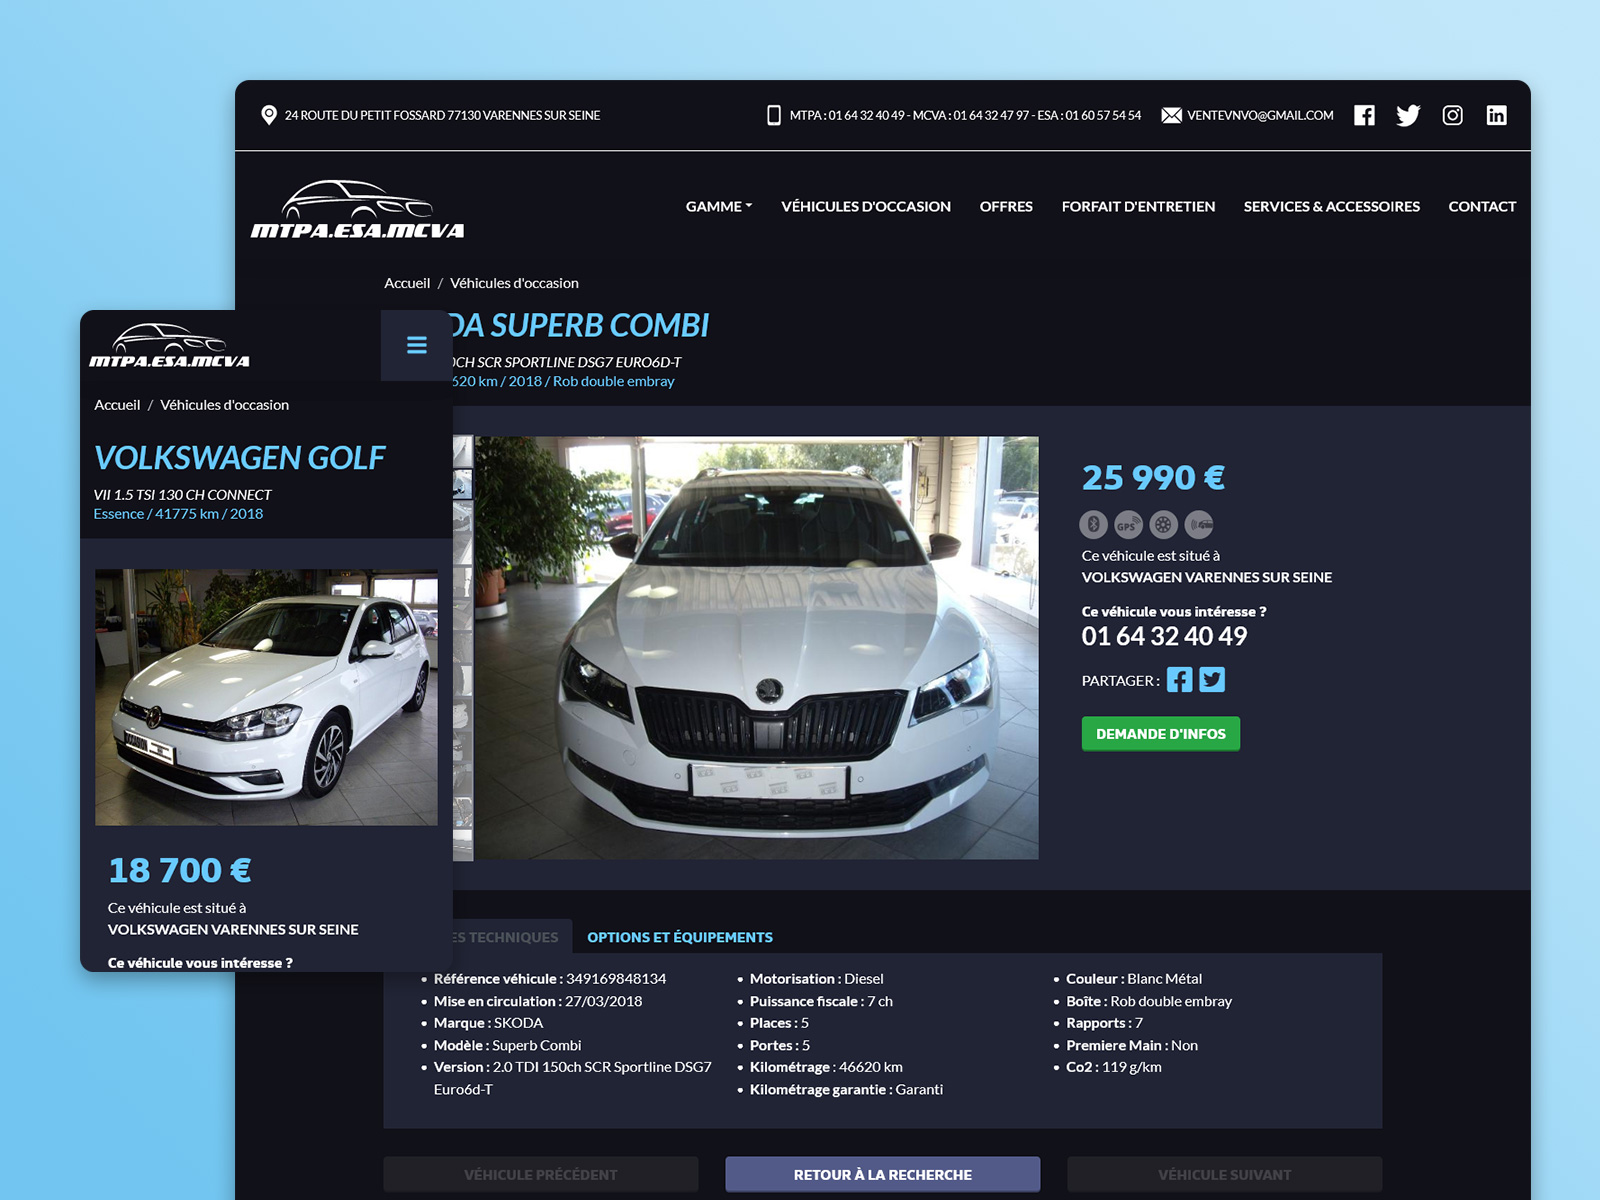Image resolution: width=1600 pixels, height=1200 pixels.
Task: Click the main Skoda Superb photo
Action: click(756, 648)
